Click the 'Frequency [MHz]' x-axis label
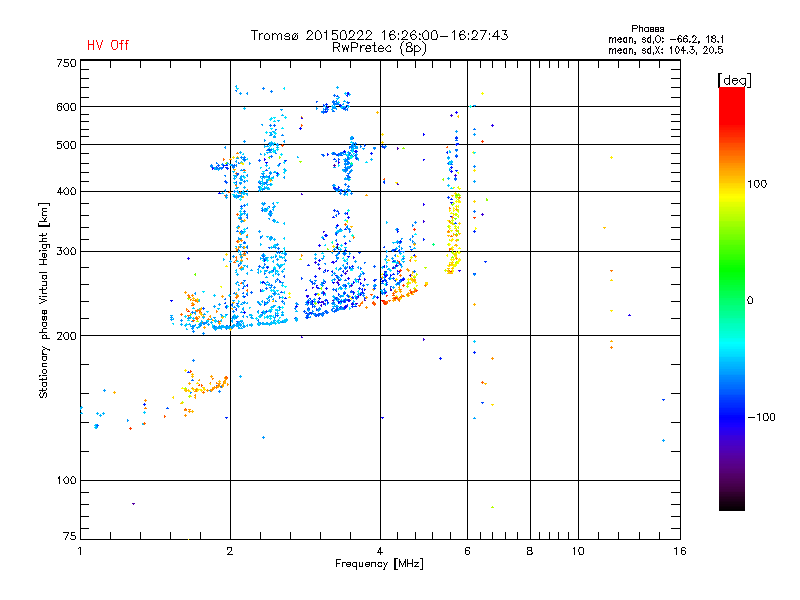Screen dimensions: 800x600 coord(379,564)
